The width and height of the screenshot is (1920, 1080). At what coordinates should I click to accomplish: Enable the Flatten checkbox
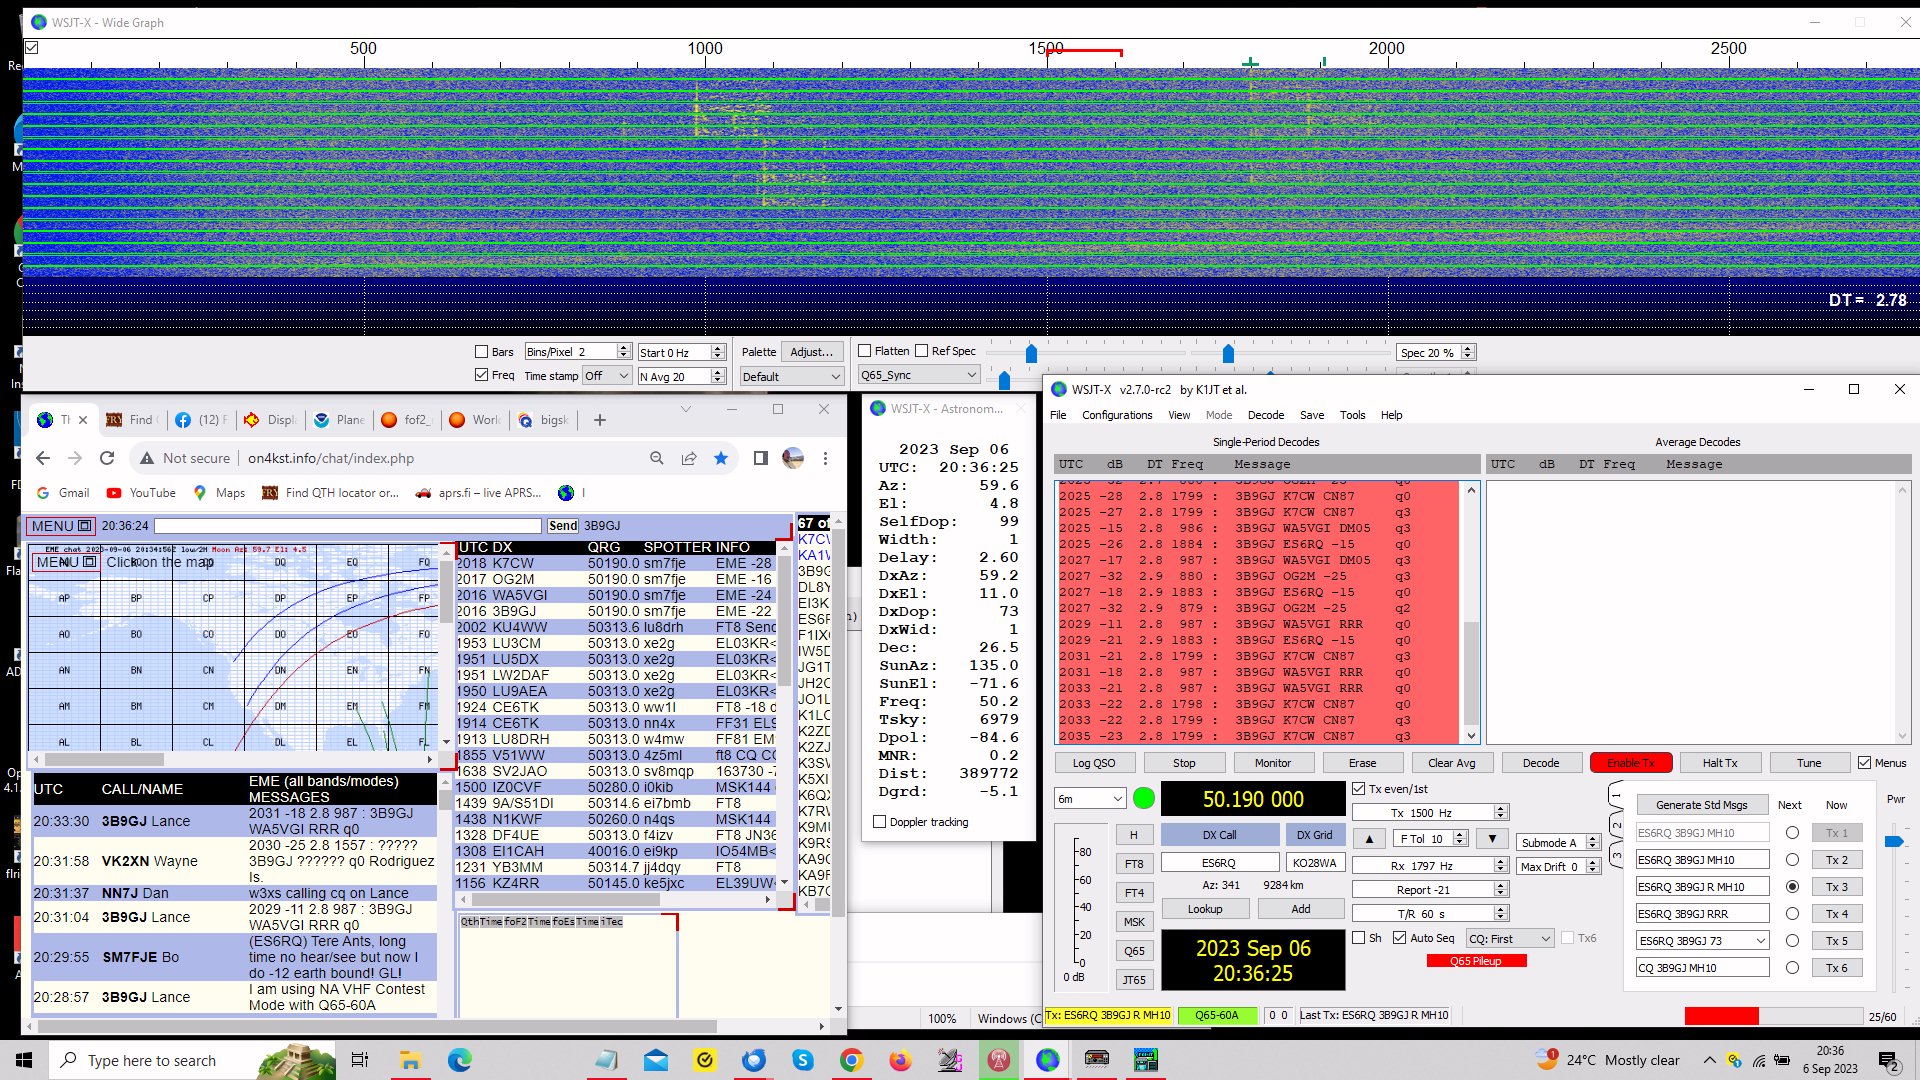(x=865, y=351)
